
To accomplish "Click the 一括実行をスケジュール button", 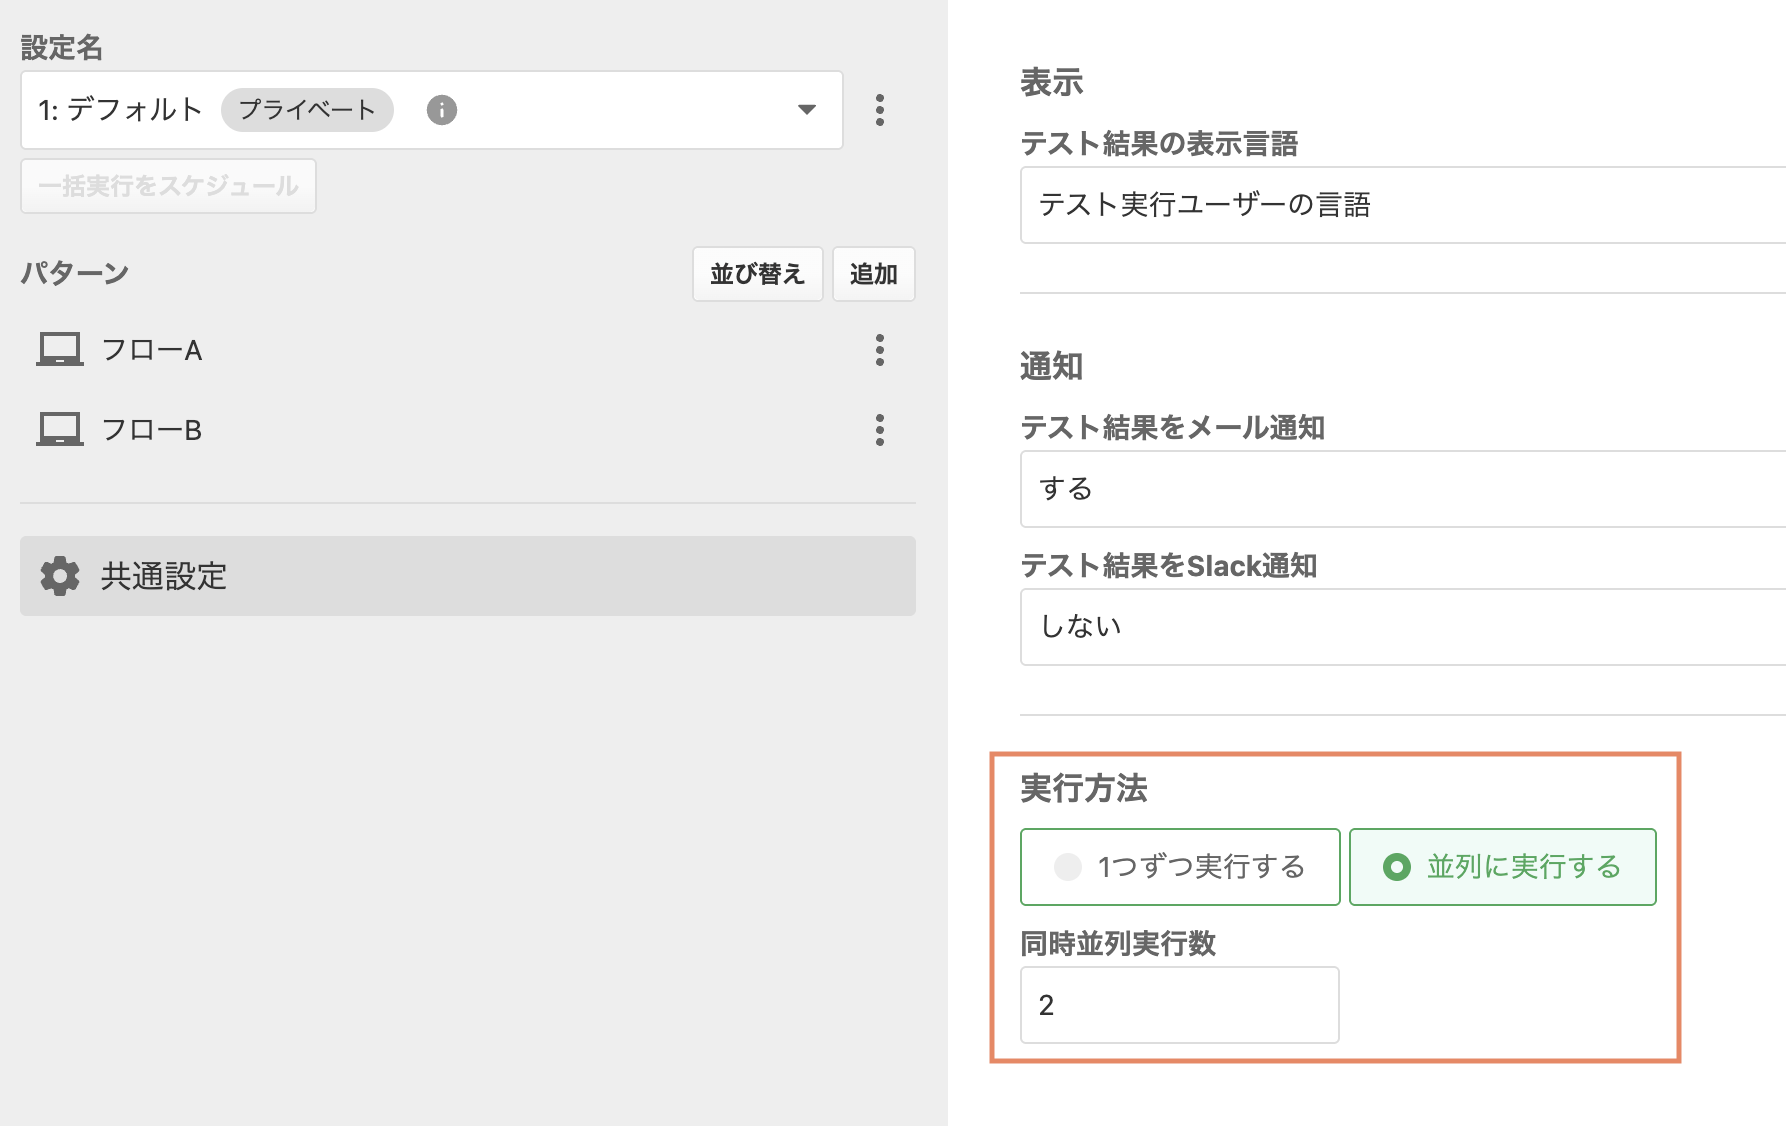I will coord(168,186).
